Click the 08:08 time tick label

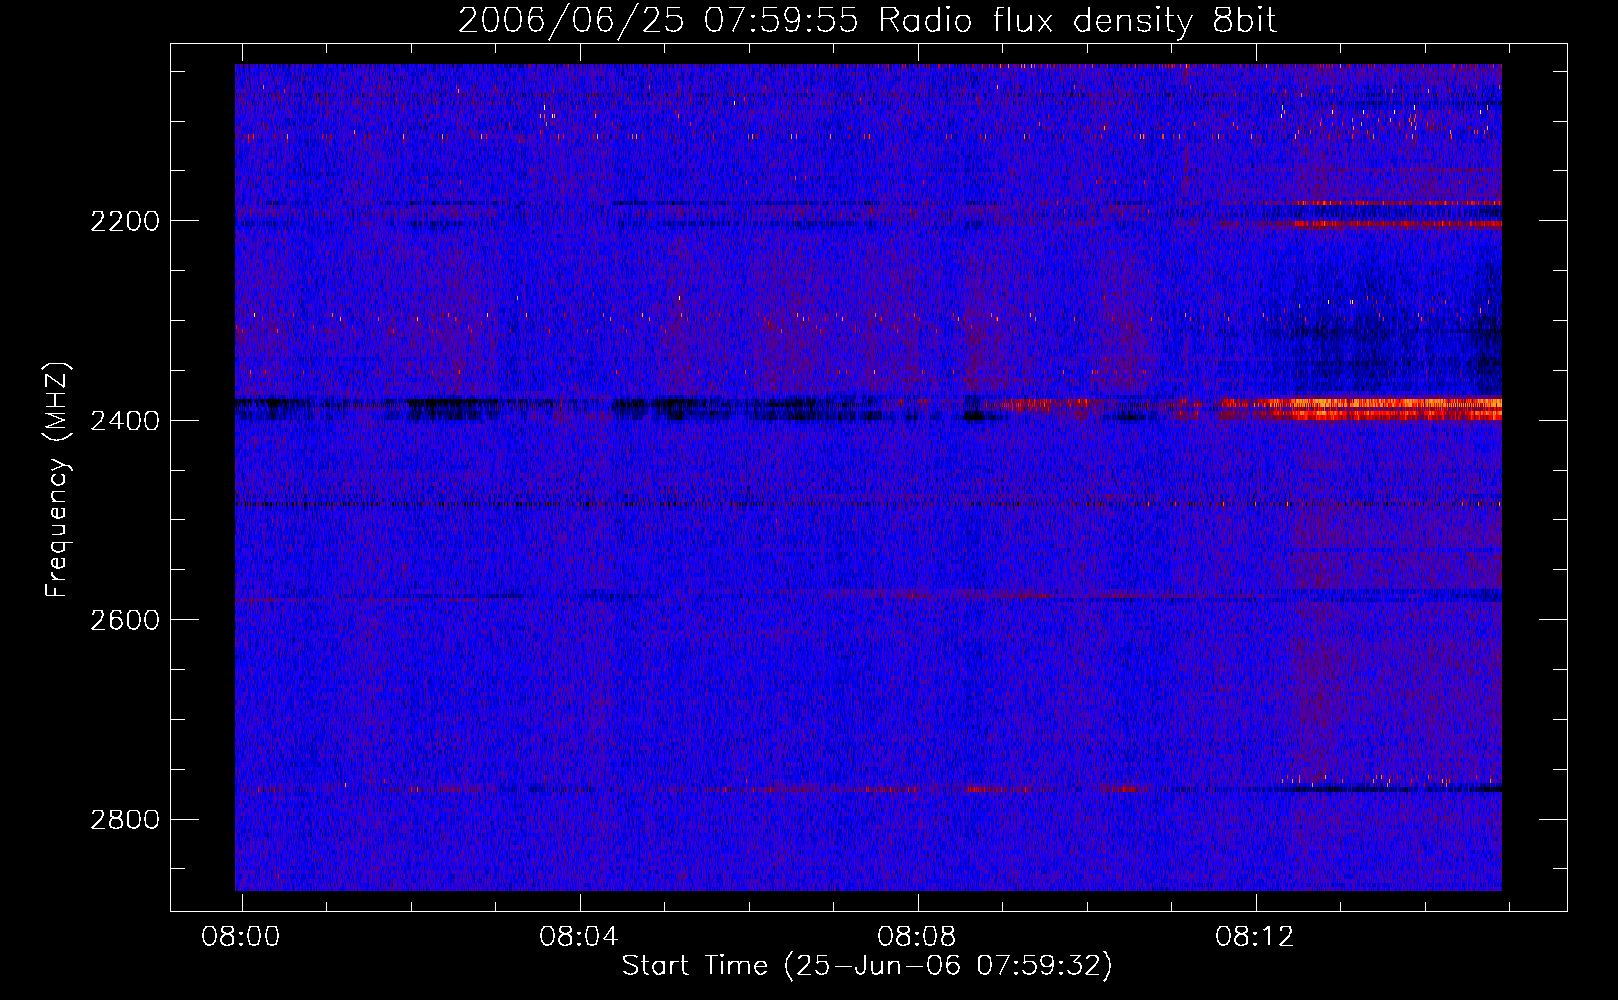[x=917, y=937]
